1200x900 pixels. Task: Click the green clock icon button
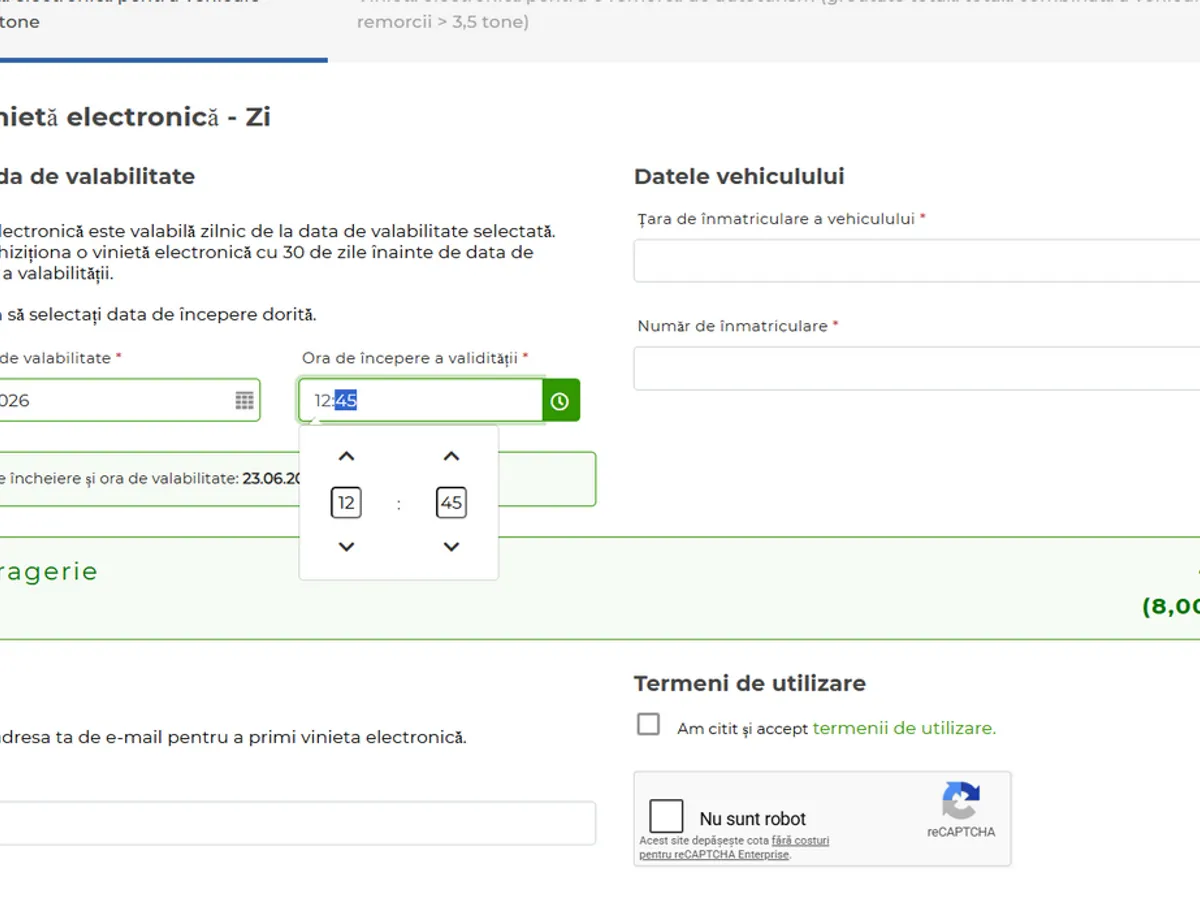pos(560,401)
